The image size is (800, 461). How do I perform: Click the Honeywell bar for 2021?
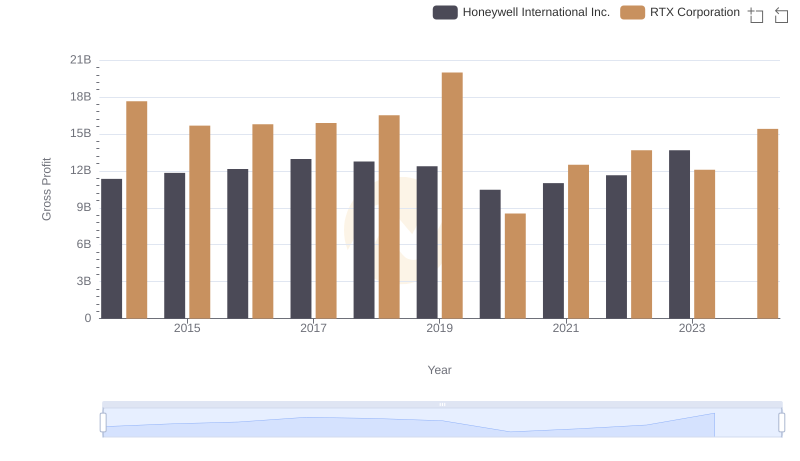coord(553,250)
